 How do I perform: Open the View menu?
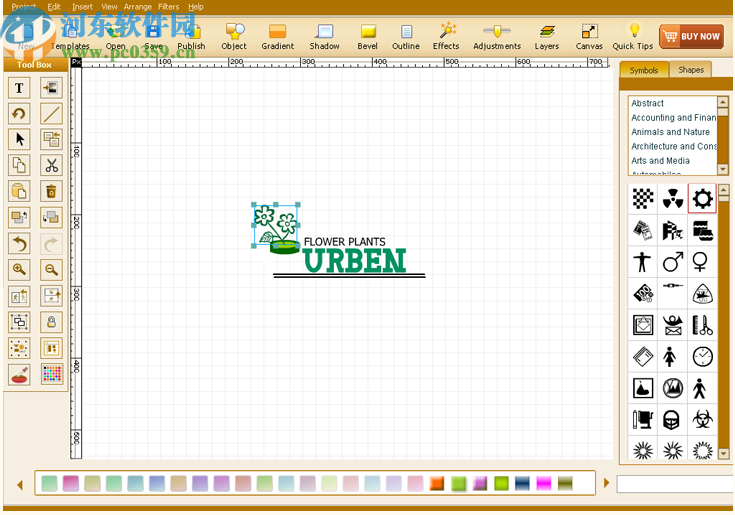[109, 7]
